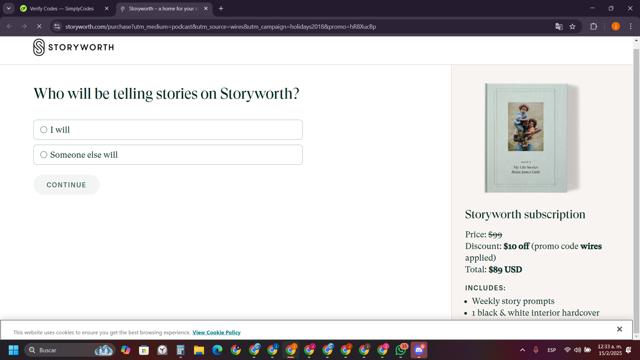Viewport: 640px width, 360px height.
Task: Click the Storyworth logo in the header
Action: (x=73, y=47)
